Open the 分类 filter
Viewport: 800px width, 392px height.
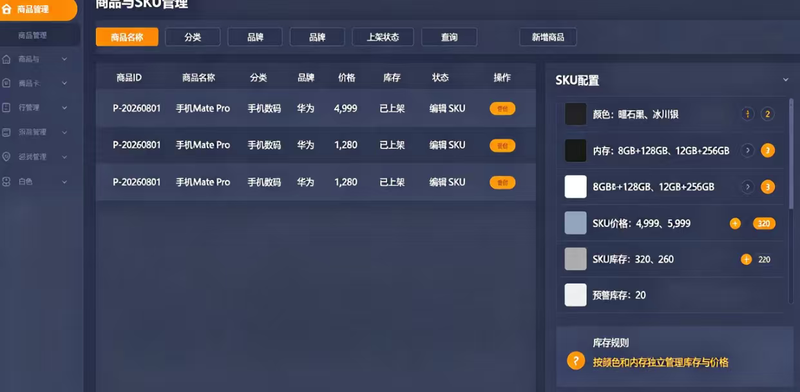(x=193, y=37)
